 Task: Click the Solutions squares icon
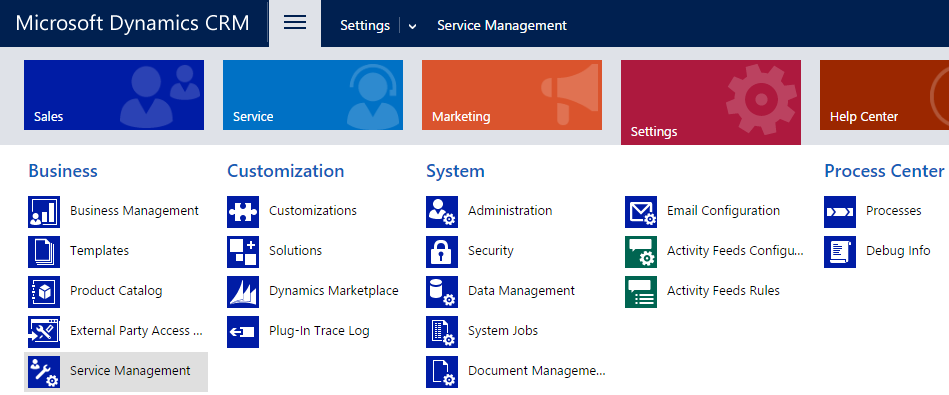pyautogui.click(x=243, y=252)
